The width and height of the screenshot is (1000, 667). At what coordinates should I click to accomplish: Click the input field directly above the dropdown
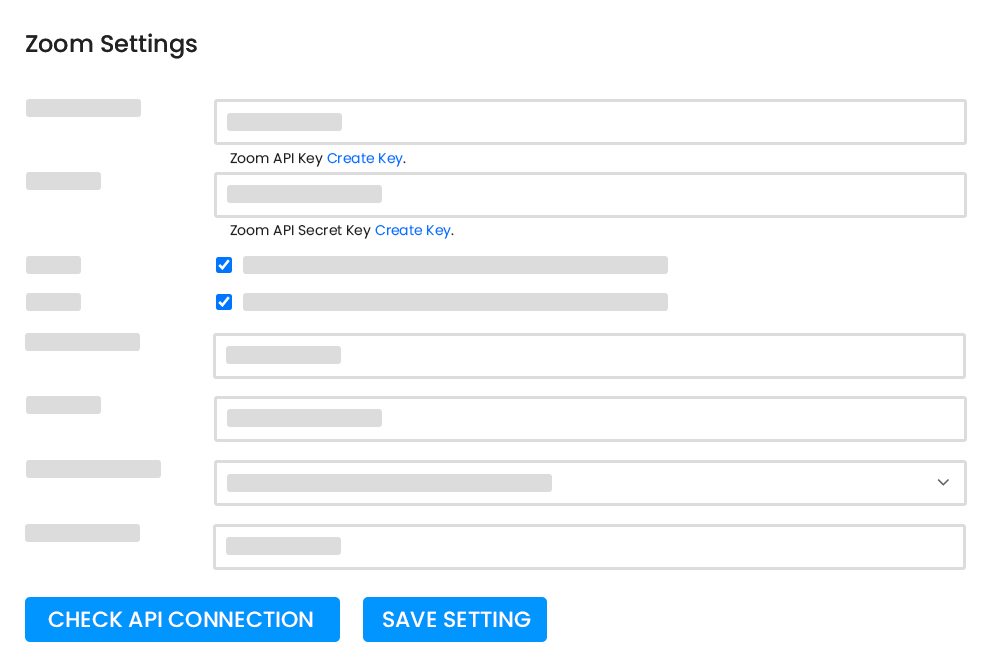(x=590, y=419)
